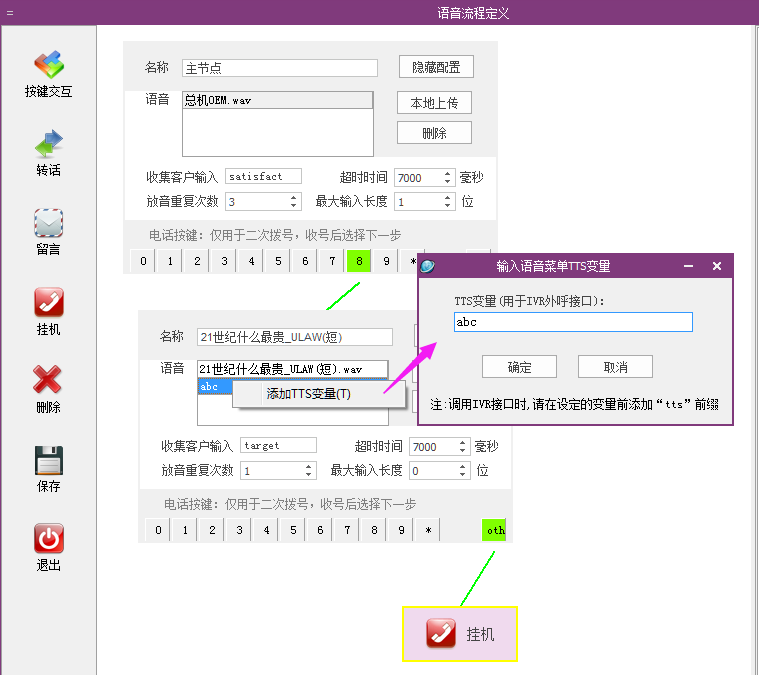Adjust the 放音重复次数 spinner showing 3

(x=262, y=201)
